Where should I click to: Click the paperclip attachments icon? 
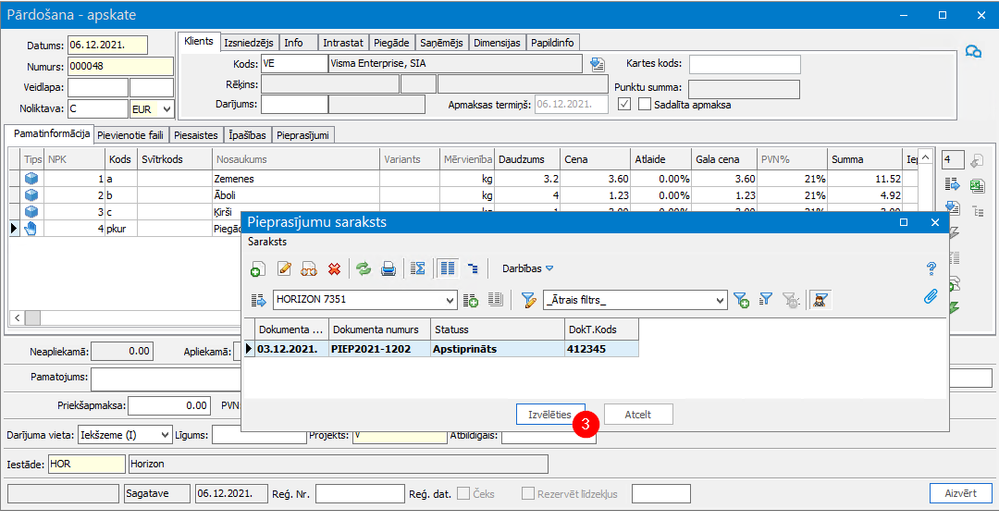(x=931, y=296)
